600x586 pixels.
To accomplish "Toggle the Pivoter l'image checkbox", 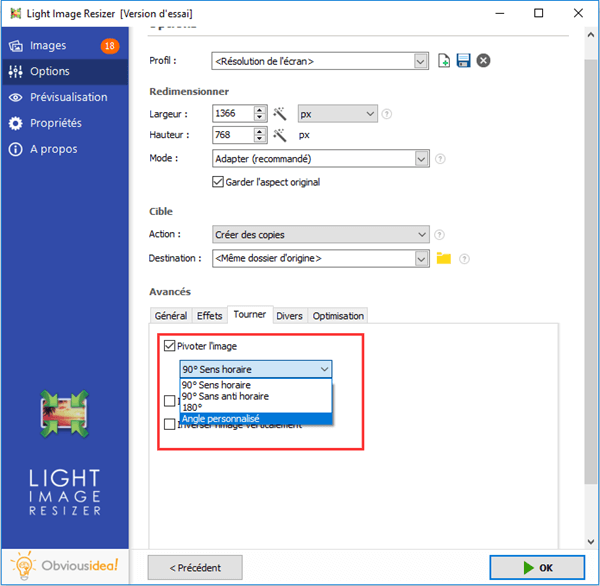I will point(170,346).
